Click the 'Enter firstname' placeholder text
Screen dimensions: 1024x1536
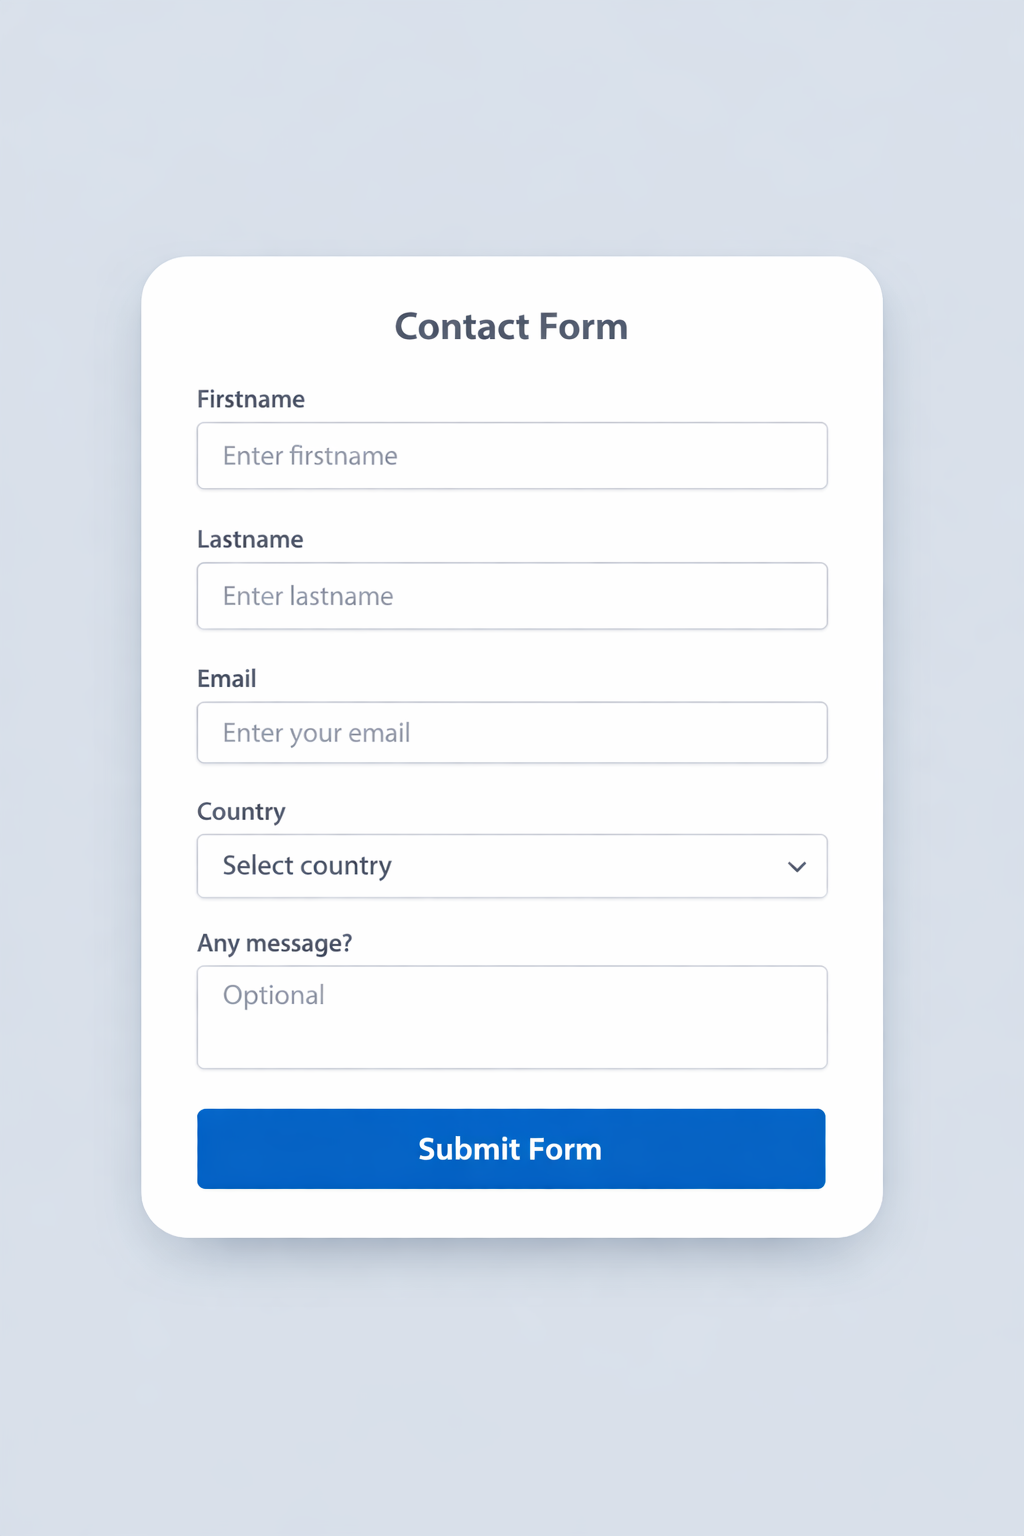pyautogui.click(x=310, y=456)
